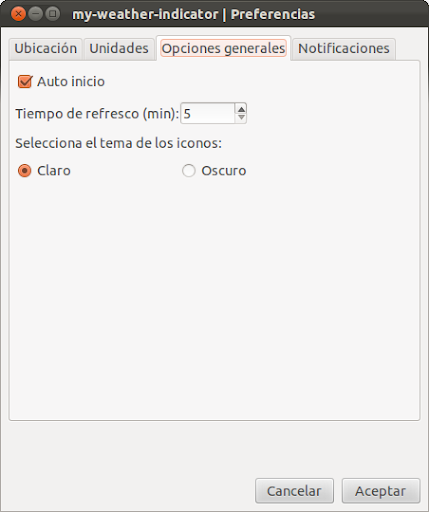This screenshot has height=512, width=429.
Task: Increase refresh time with up arrow
Action: 241,109
